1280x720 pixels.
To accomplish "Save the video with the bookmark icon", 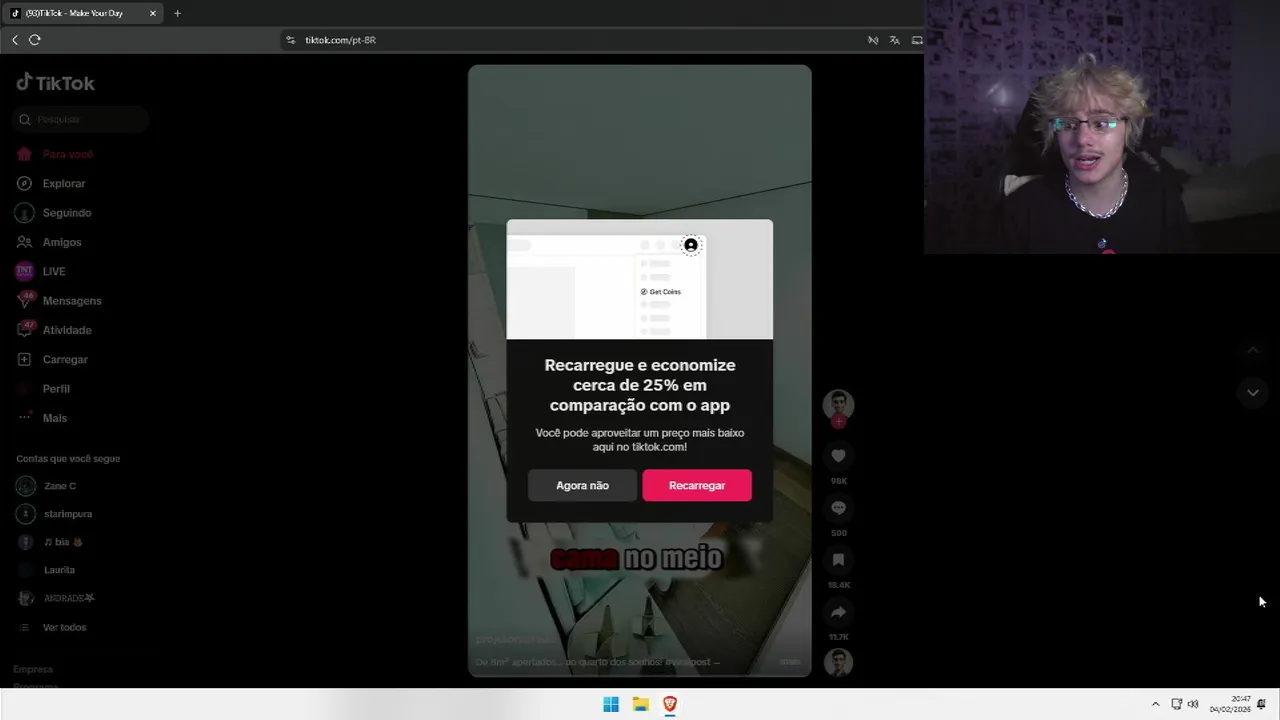I will (x=838, y=560).
